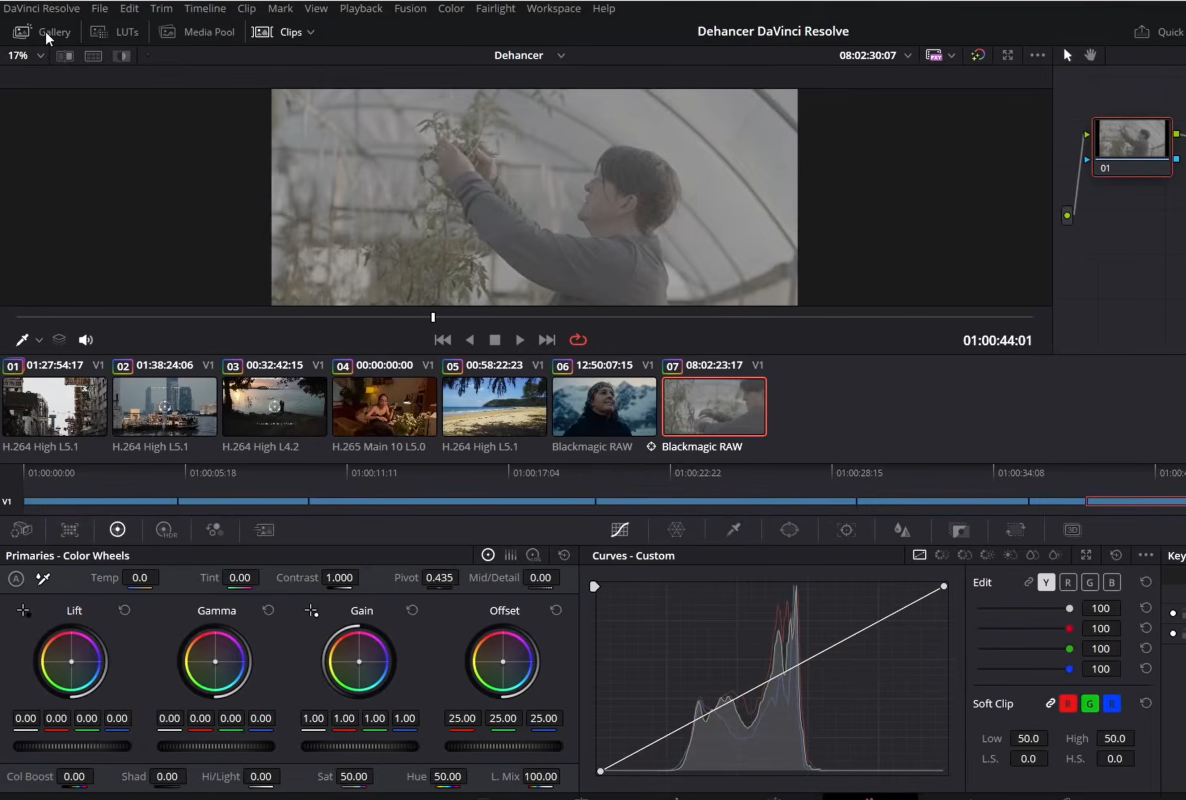Select the G curve channel
1186x800 pixels.
[x=1089, y=582]
